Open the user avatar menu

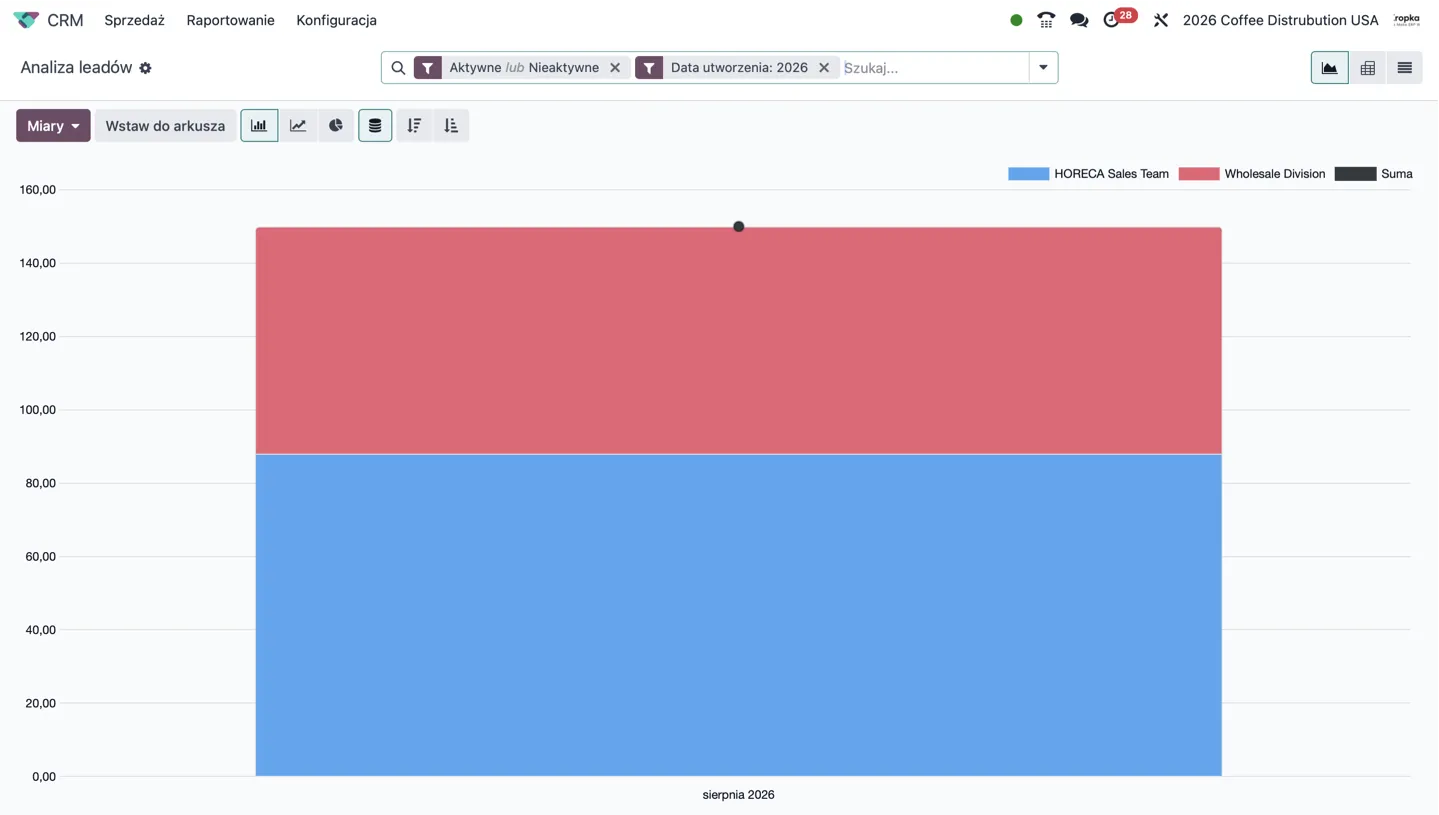[1407, 20]
